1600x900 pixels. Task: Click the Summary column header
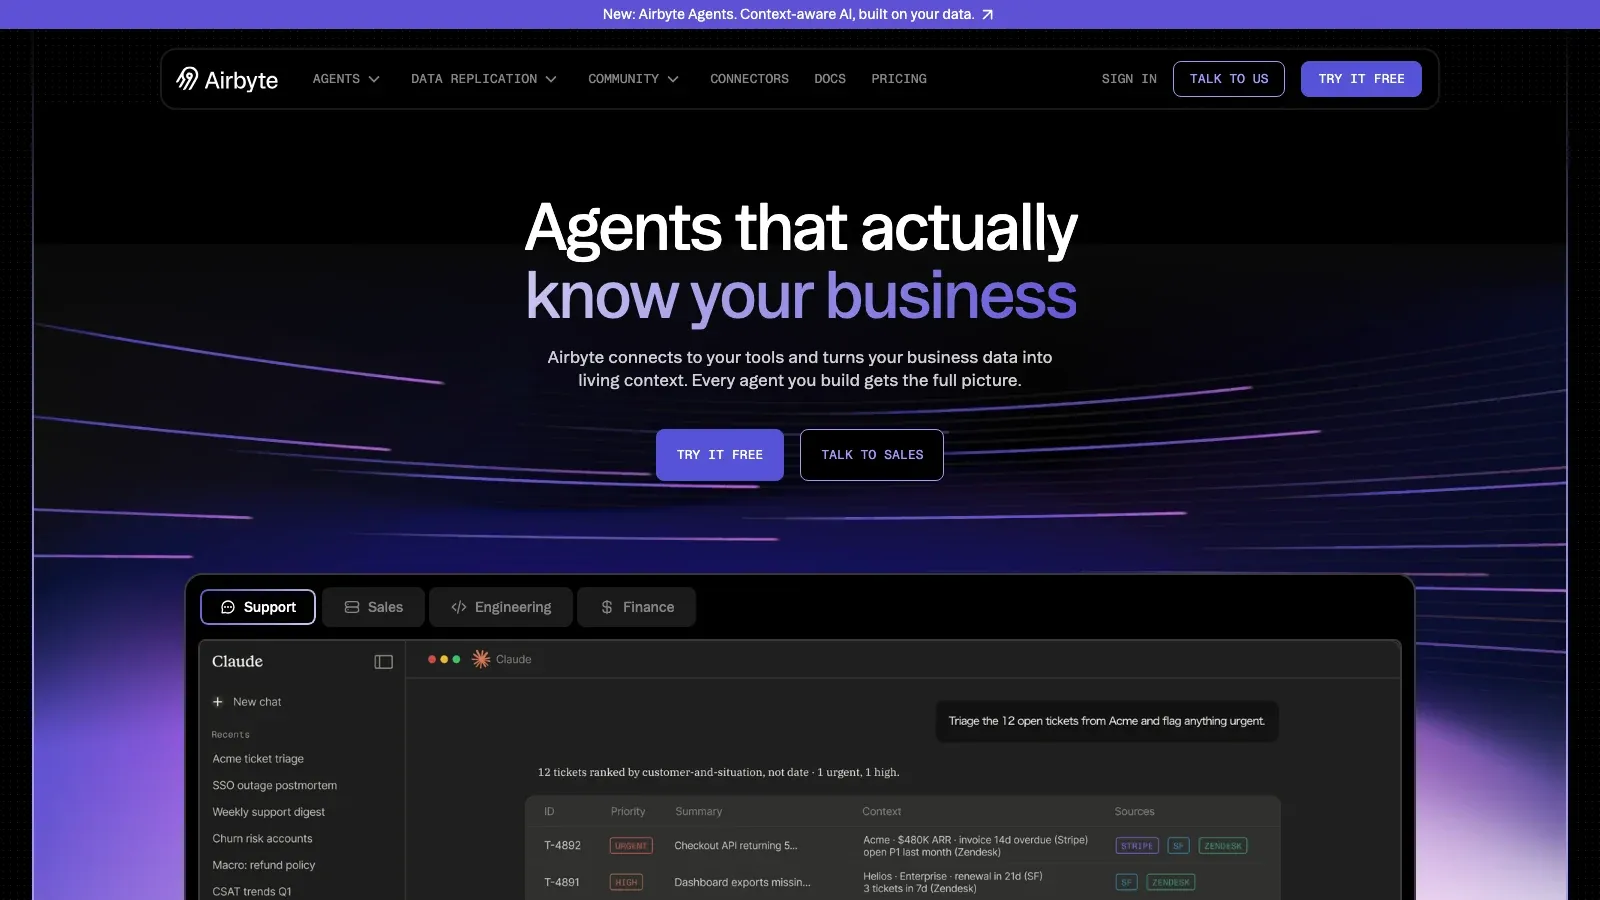pos(698,812)
